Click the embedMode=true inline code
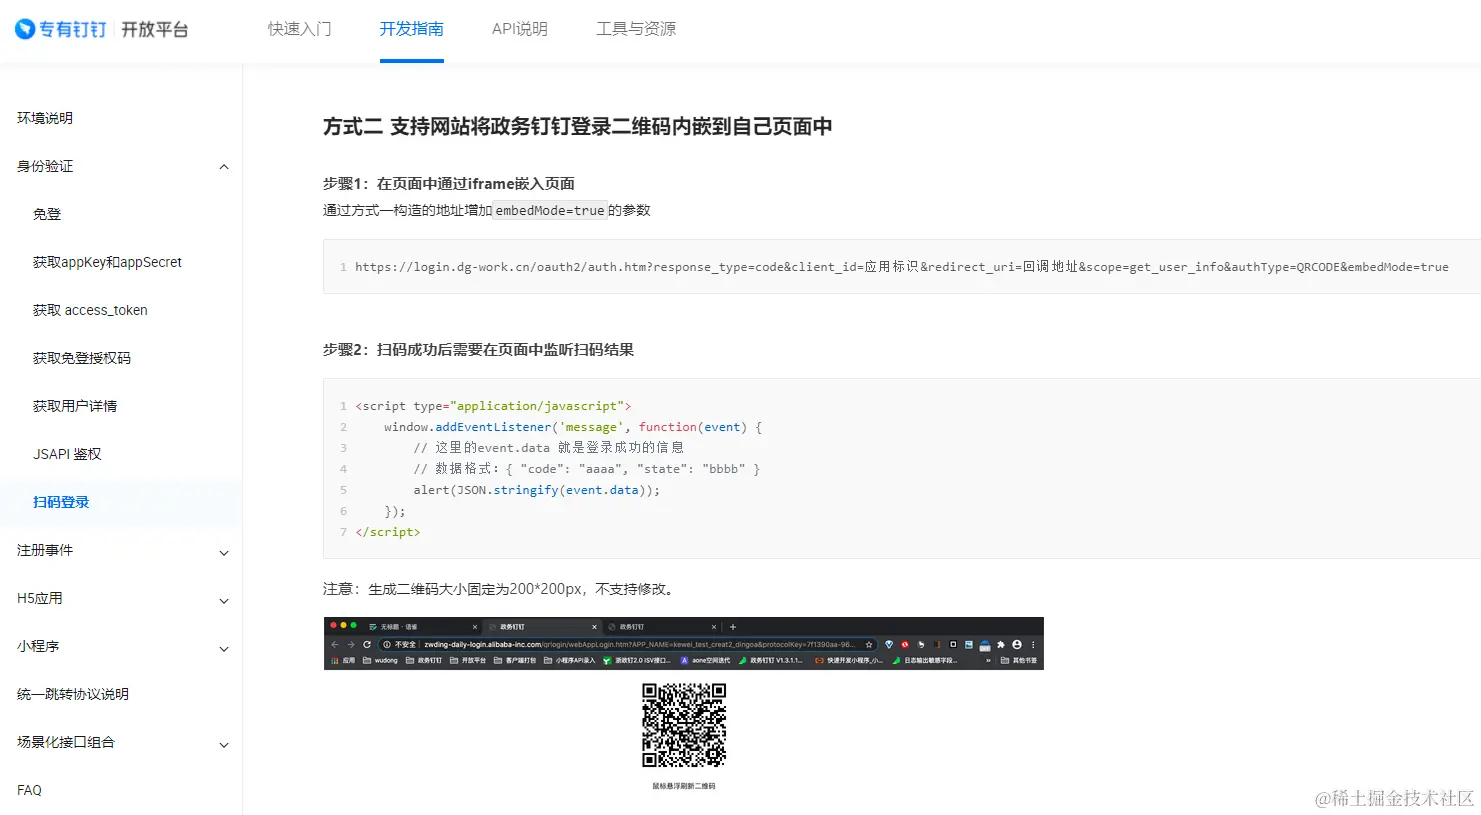Image resolution: width=1481 pixels, height=815 pixels. coord(550,210)
